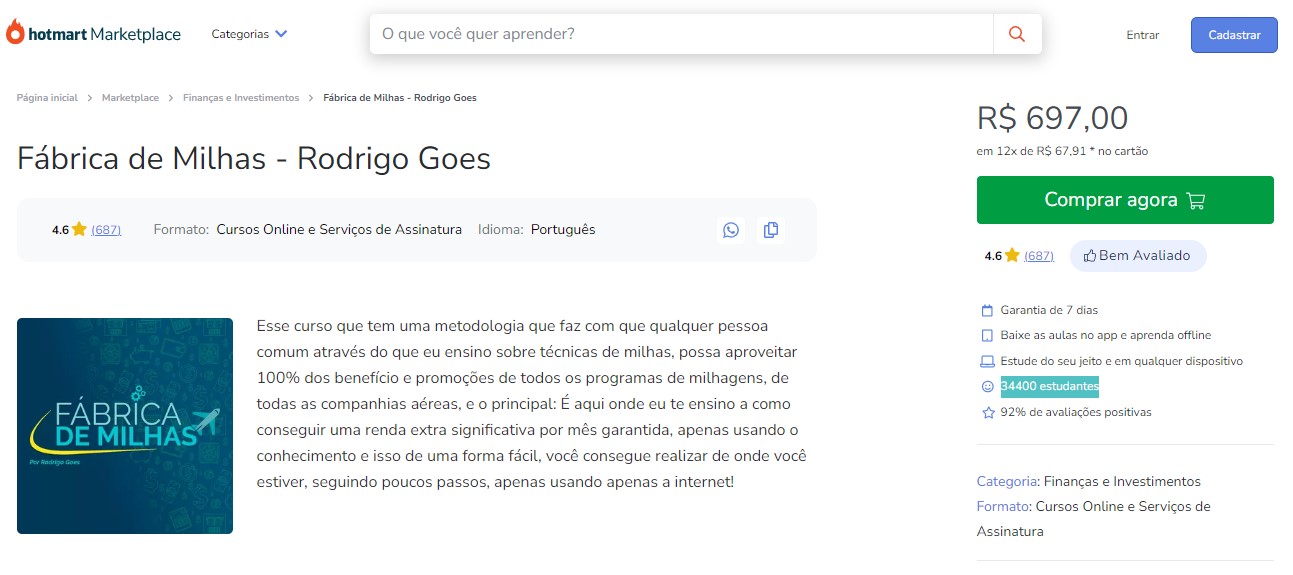Click the smiley icon beside 34400 estudantes
The height and width of the screenshot is (575, 1293).
point(988,387)
